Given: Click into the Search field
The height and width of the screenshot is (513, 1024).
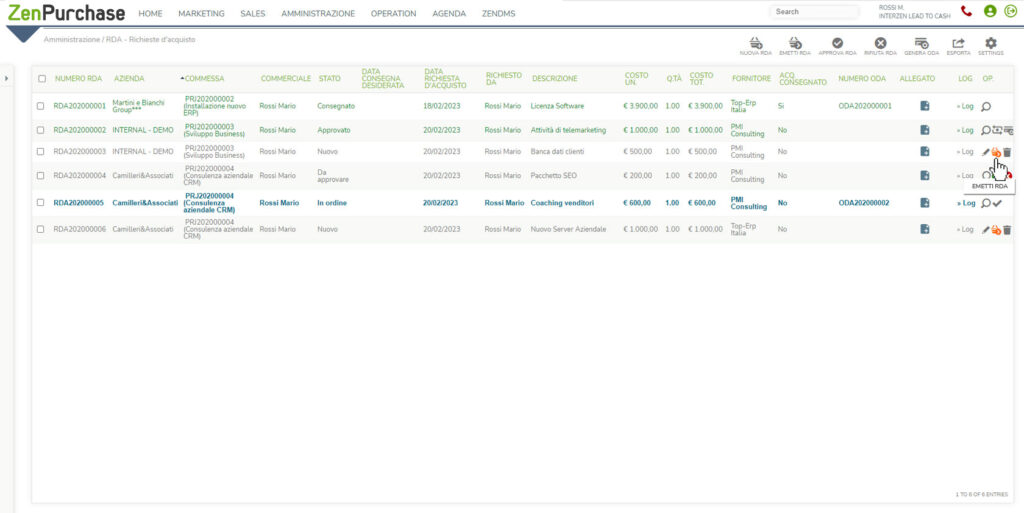Looking at the screenshot, I should [814, 12].
